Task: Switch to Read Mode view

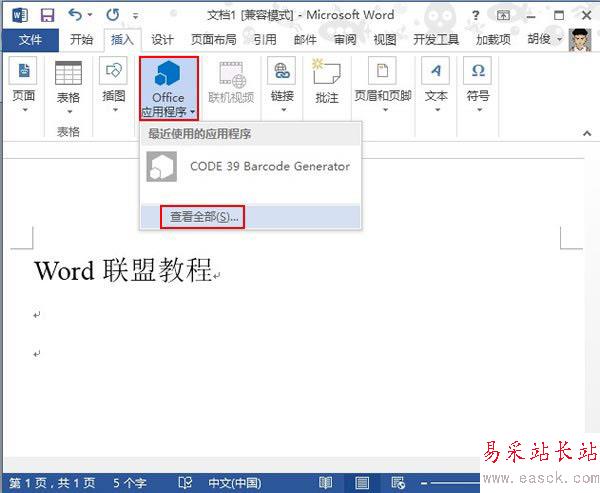Action: click(326, 483)
